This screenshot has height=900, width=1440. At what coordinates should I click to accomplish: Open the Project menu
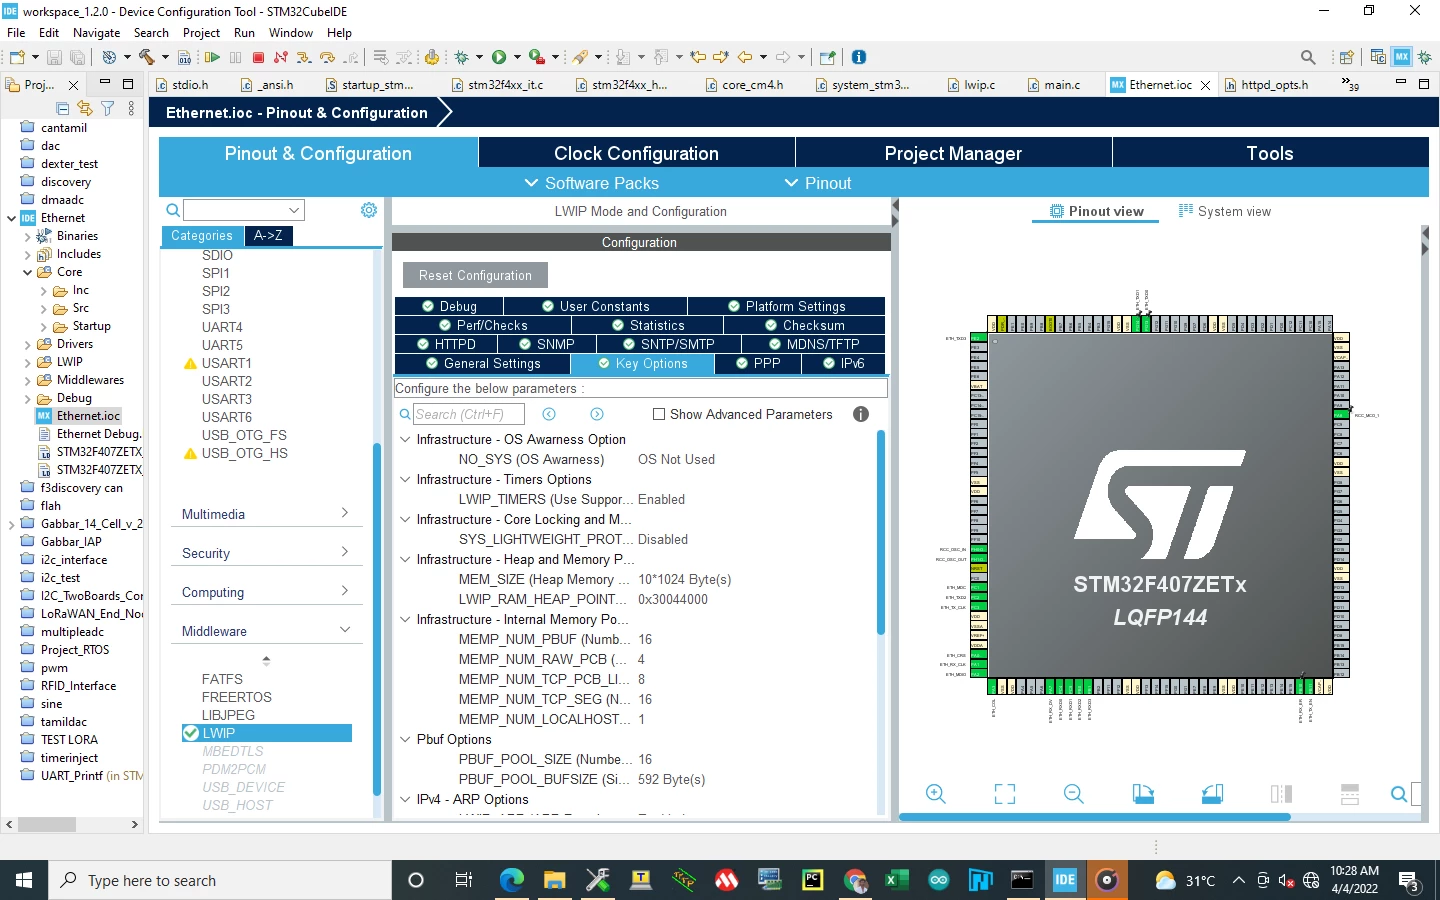point(201,33)
